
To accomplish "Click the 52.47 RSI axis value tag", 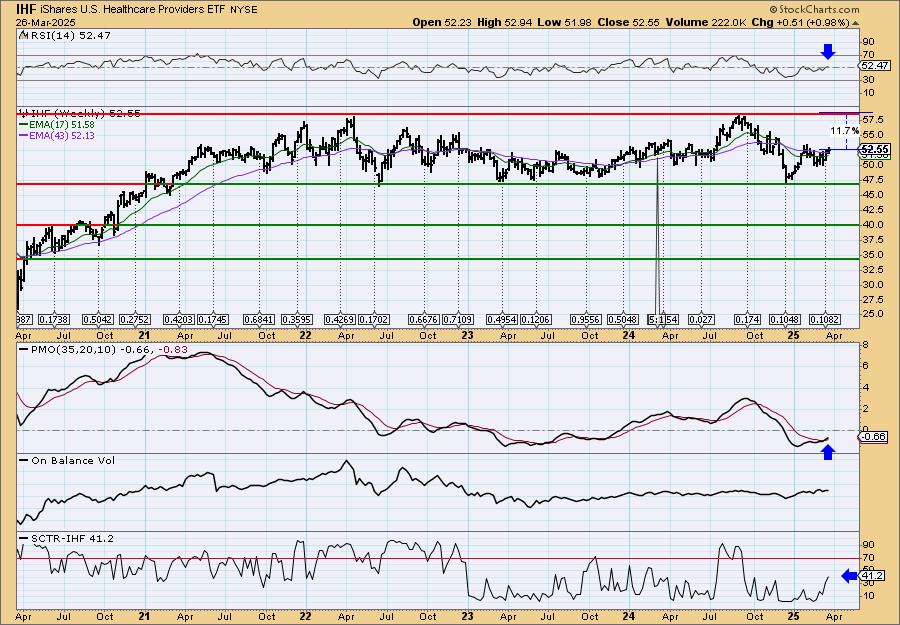I will pyautogui.click(x=874, y=66).
